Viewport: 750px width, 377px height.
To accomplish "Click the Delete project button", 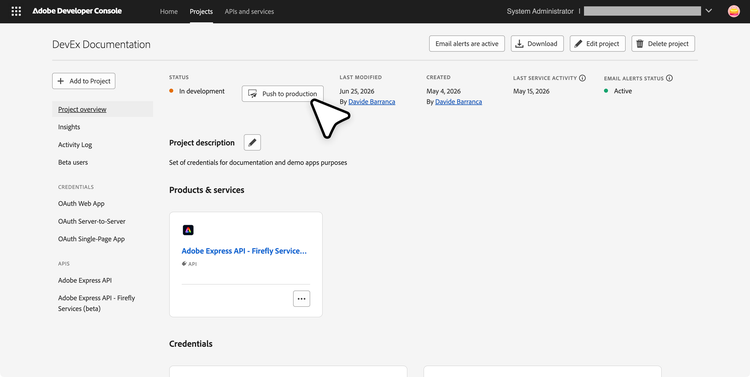I will click(x=663, y=44).
